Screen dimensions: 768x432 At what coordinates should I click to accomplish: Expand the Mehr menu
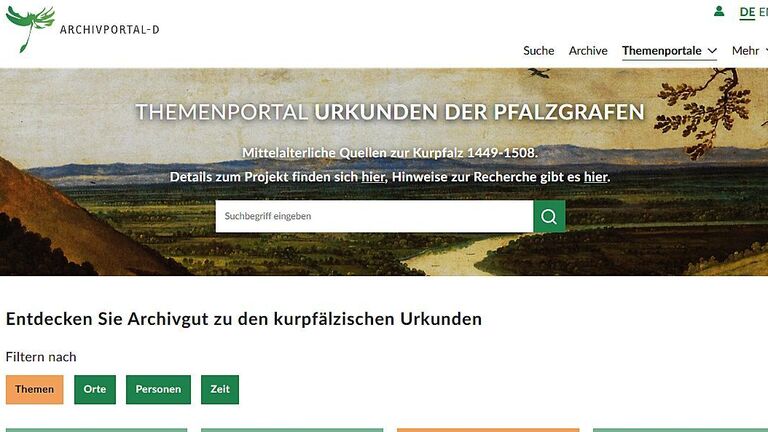tap(749, 50)
